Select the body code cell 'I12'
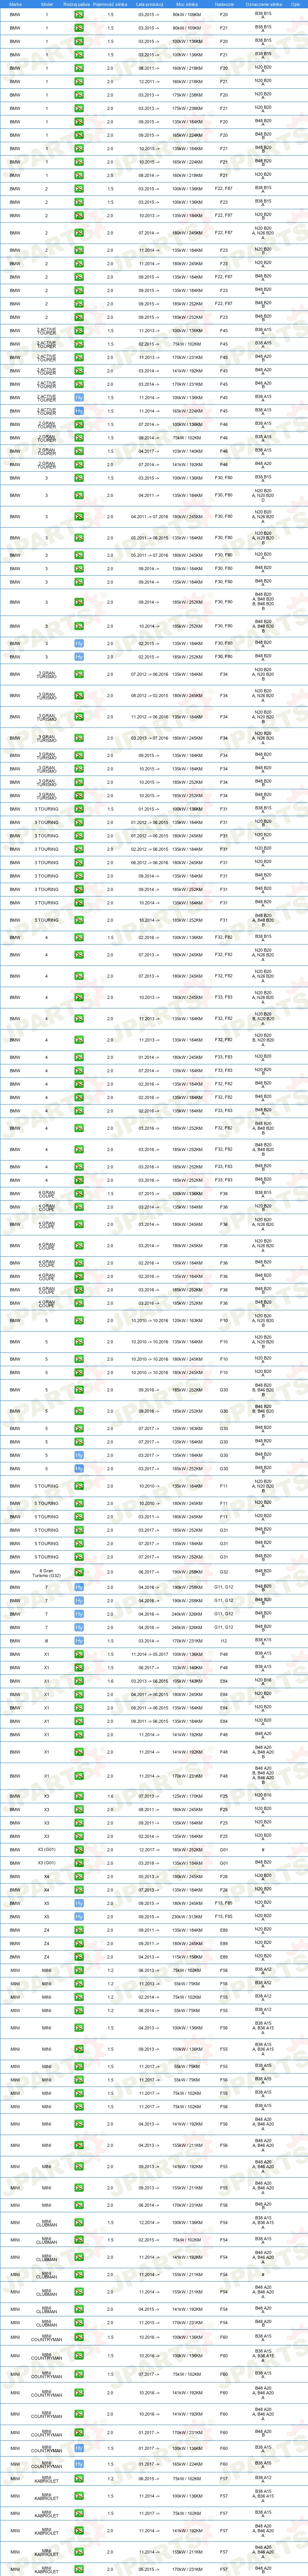 (x=224, y=1641)
